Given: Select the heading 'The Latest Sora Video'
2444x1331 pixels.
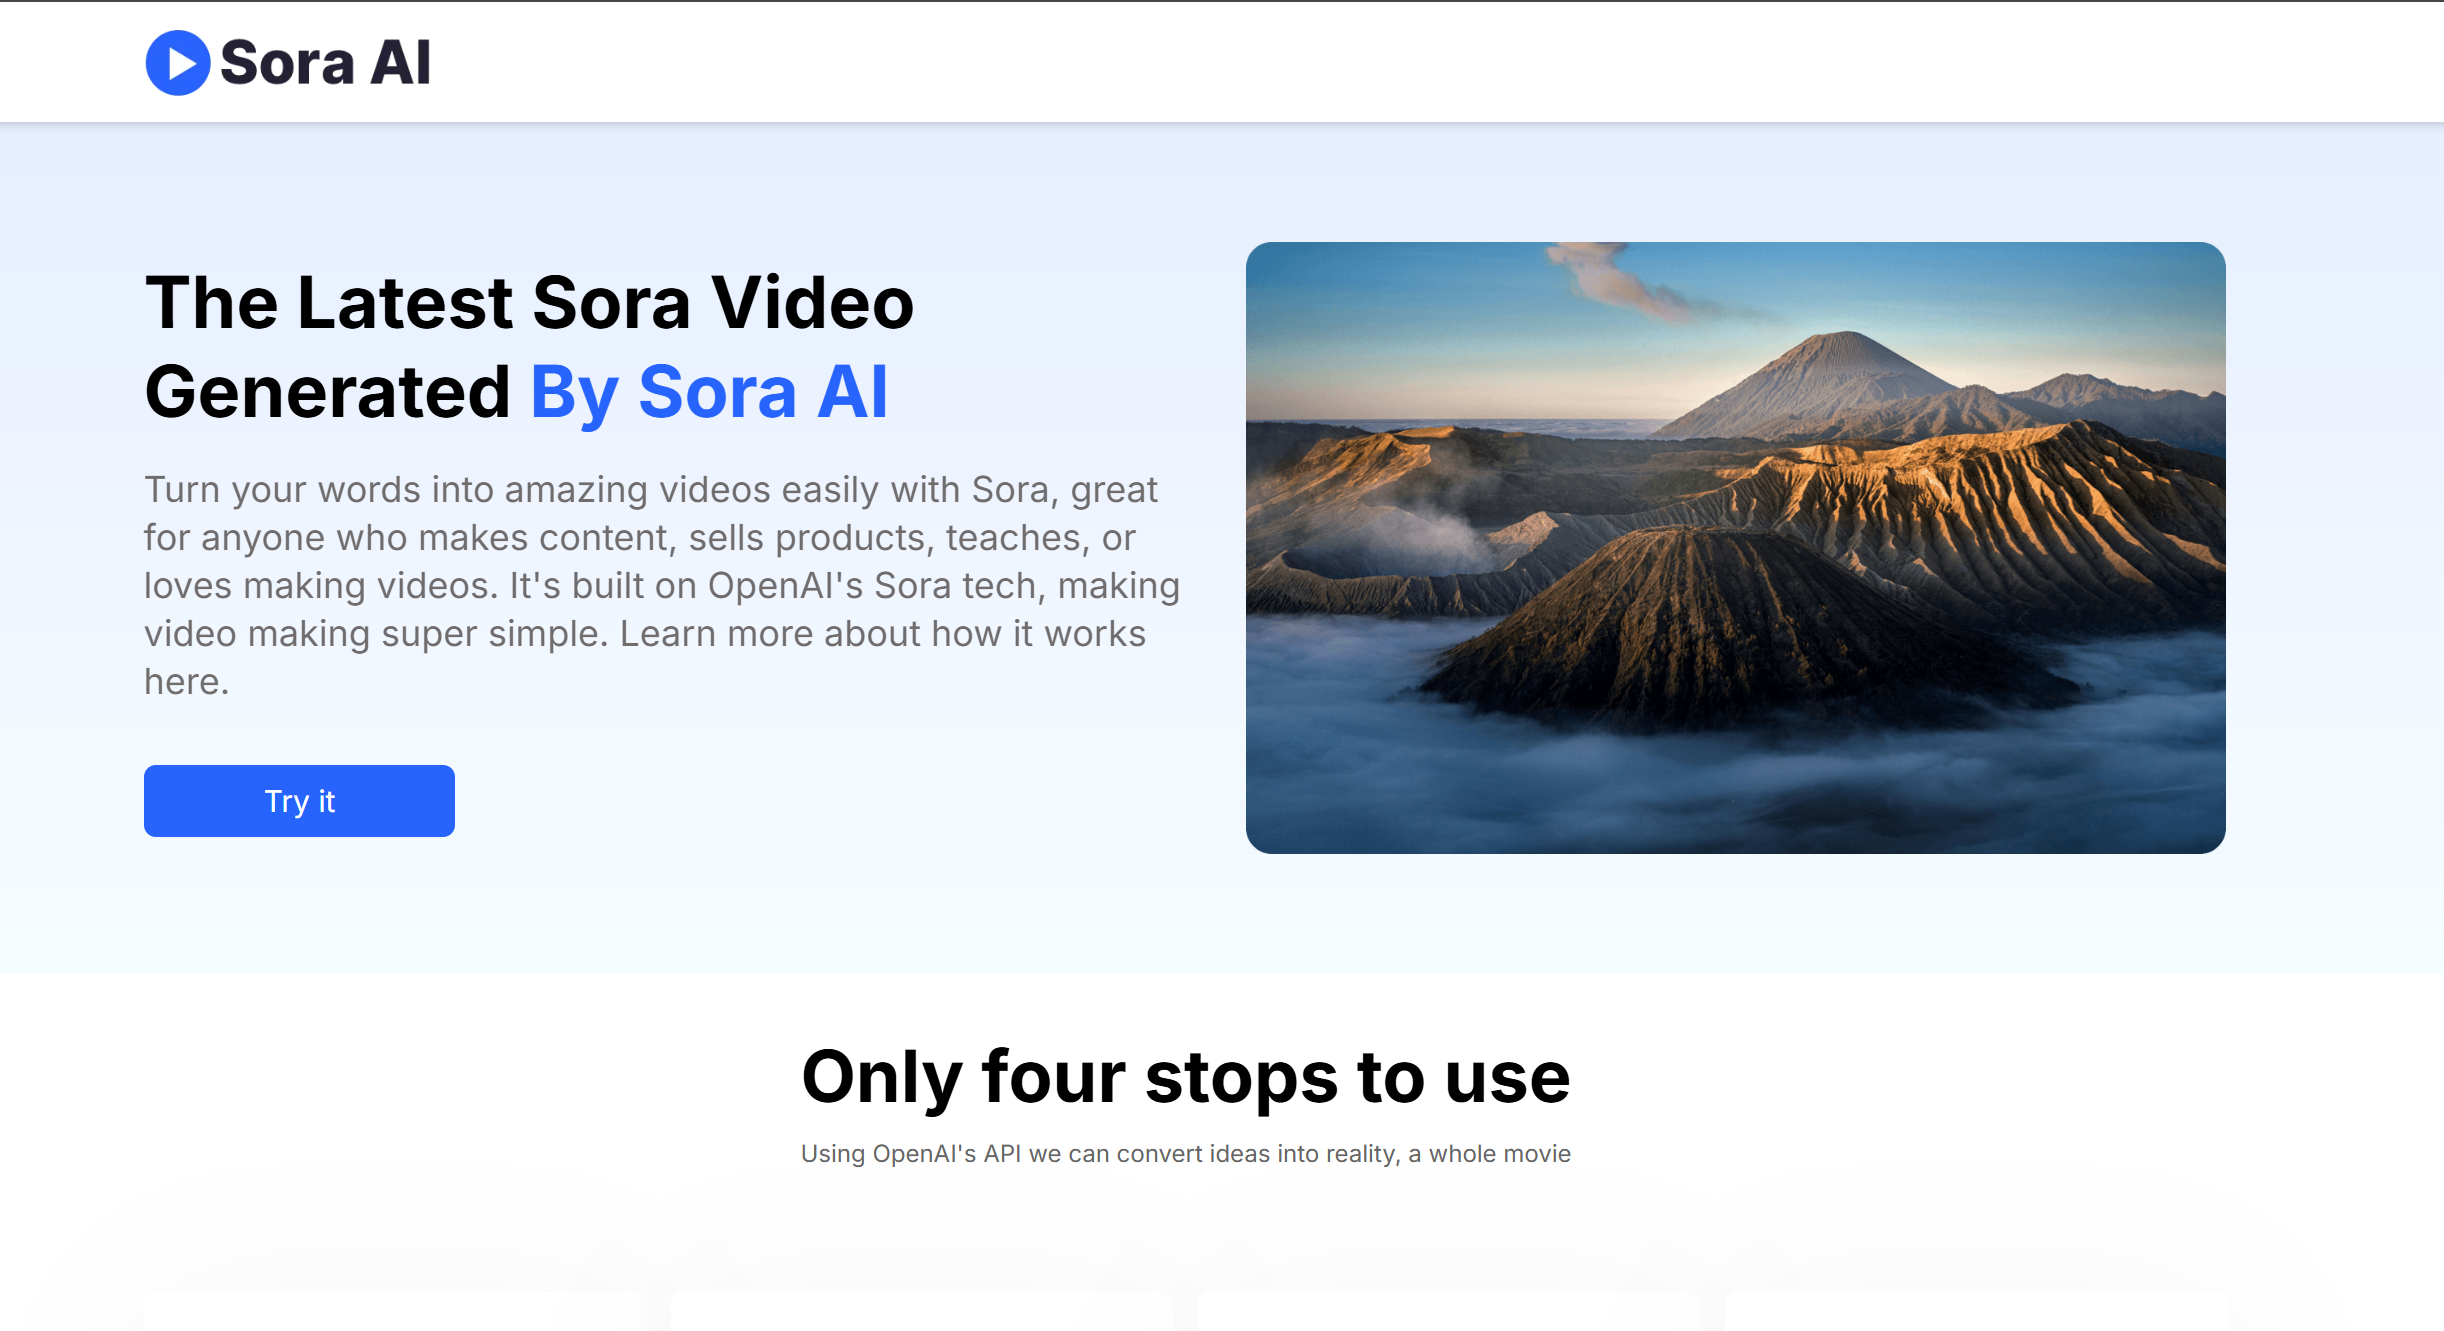Looking at the screenshot, I should pos(528,302).
